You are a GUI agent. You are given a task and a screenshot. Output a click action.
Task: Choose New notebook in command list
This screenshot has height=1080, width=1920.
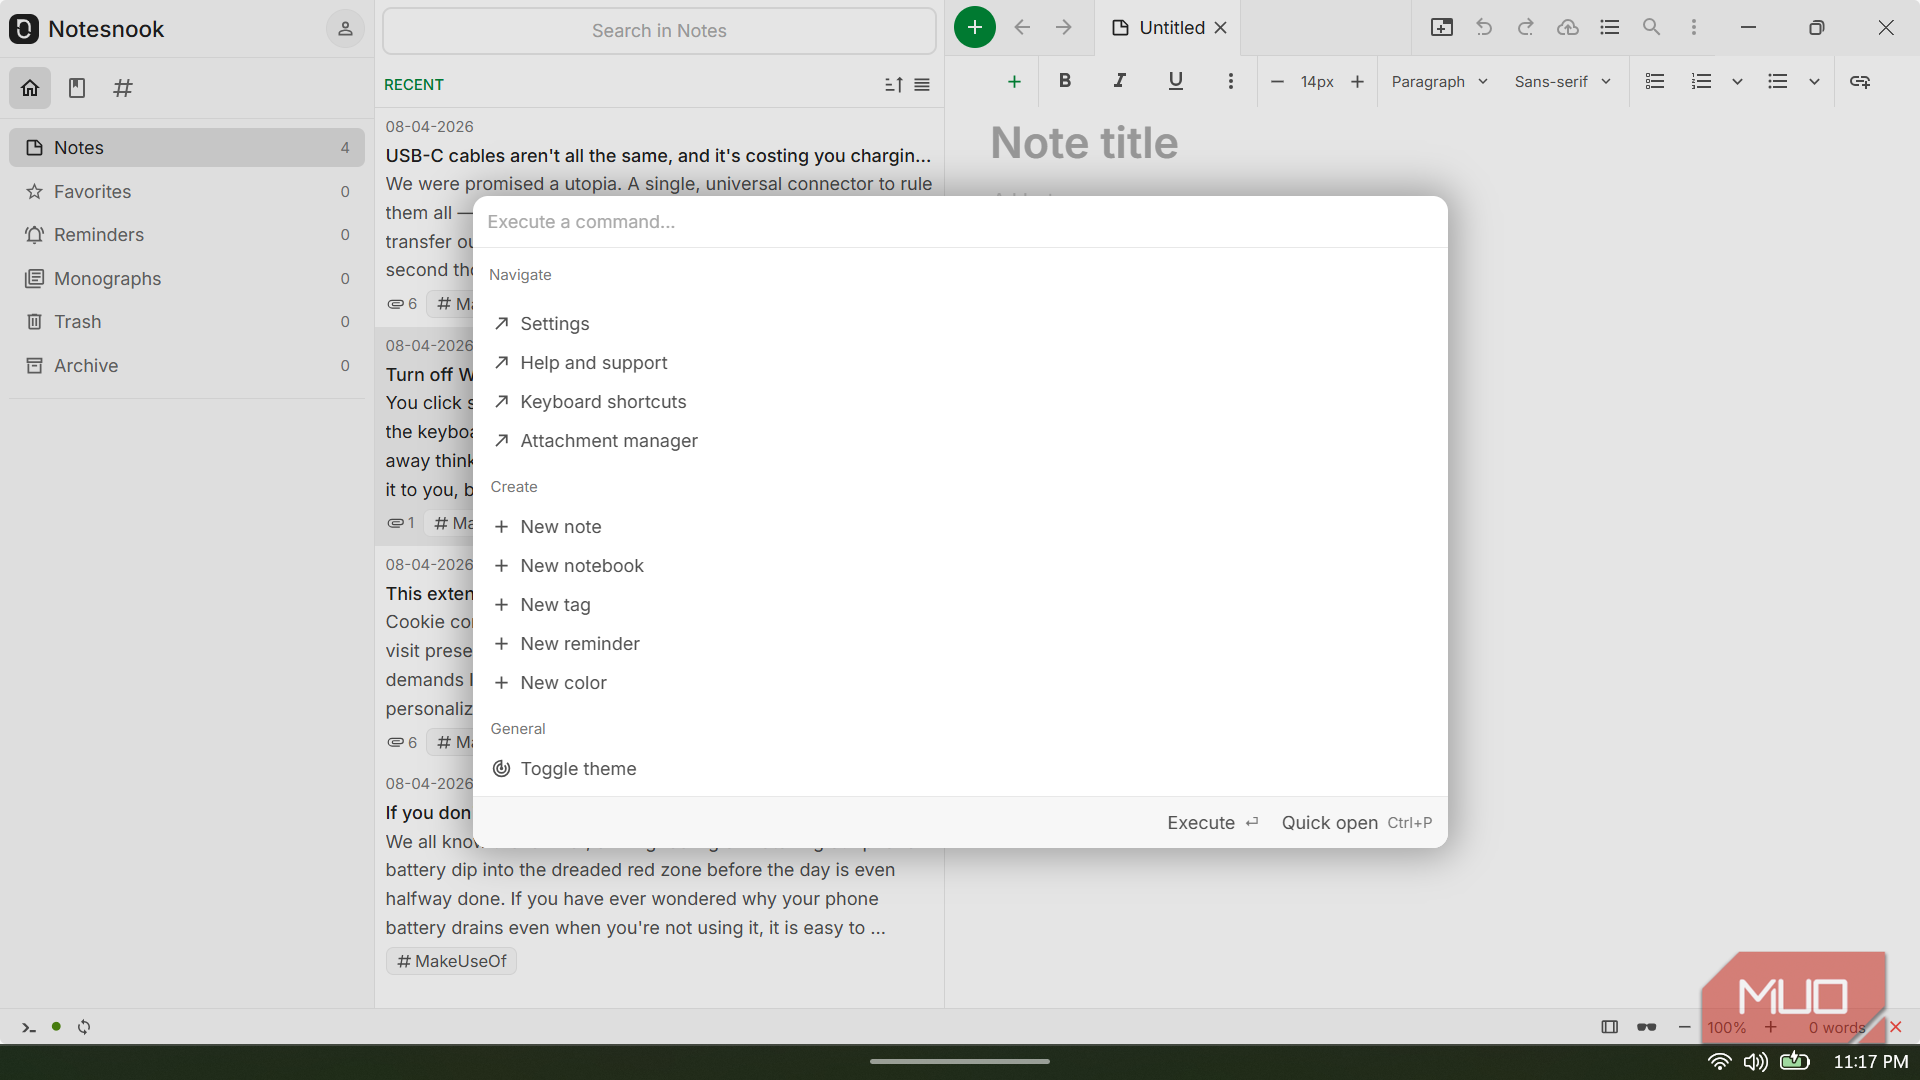tap(960, 566)
